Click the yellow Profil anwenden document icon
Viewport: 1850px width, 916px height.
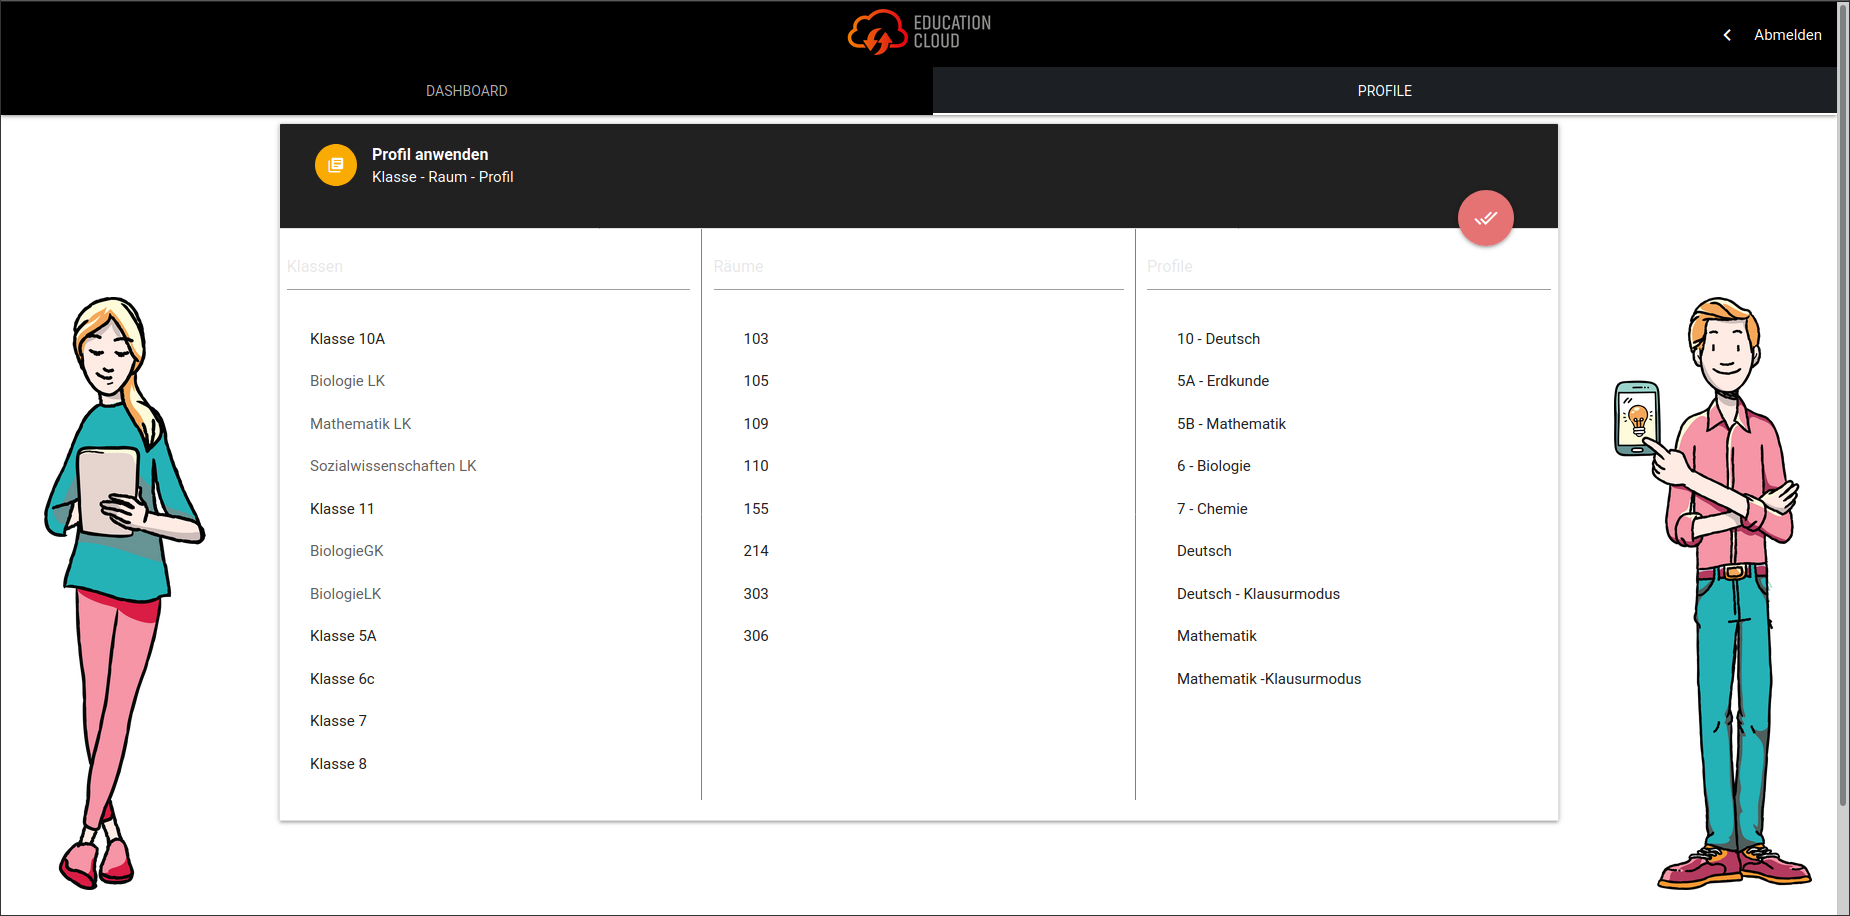(x=336, y=165)
